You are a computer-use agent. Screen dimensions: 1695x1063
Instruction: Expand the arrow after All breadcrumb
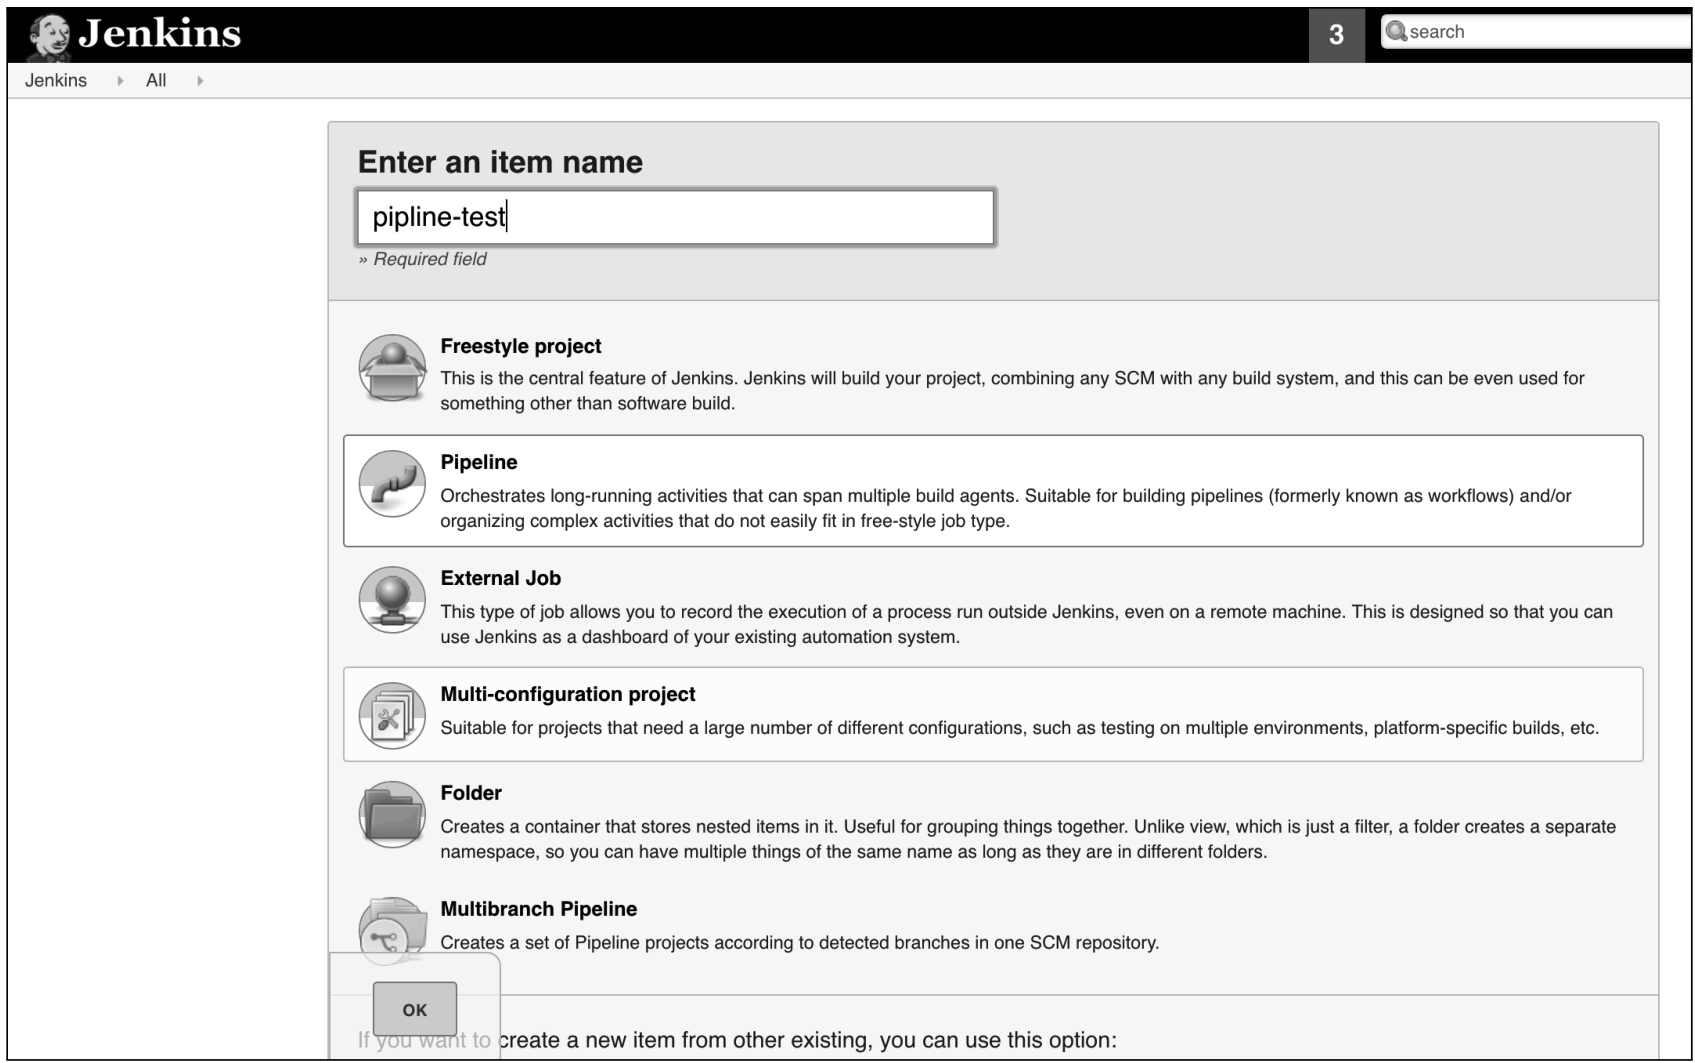(200, 81)
